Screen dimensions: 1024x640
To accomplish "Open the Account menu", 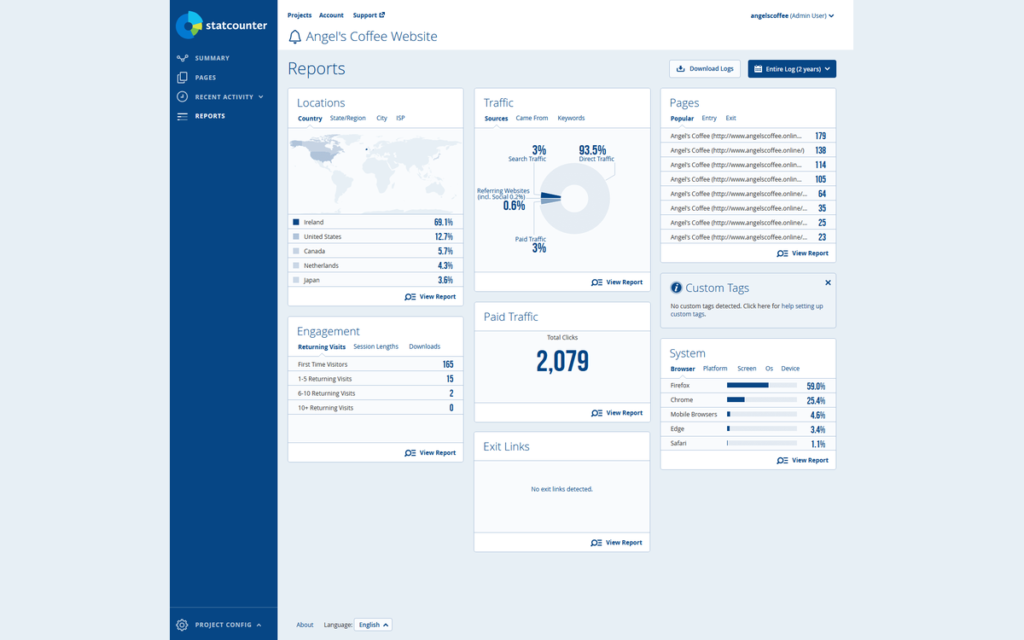I will pyautogui.click(x=331, y=15).
